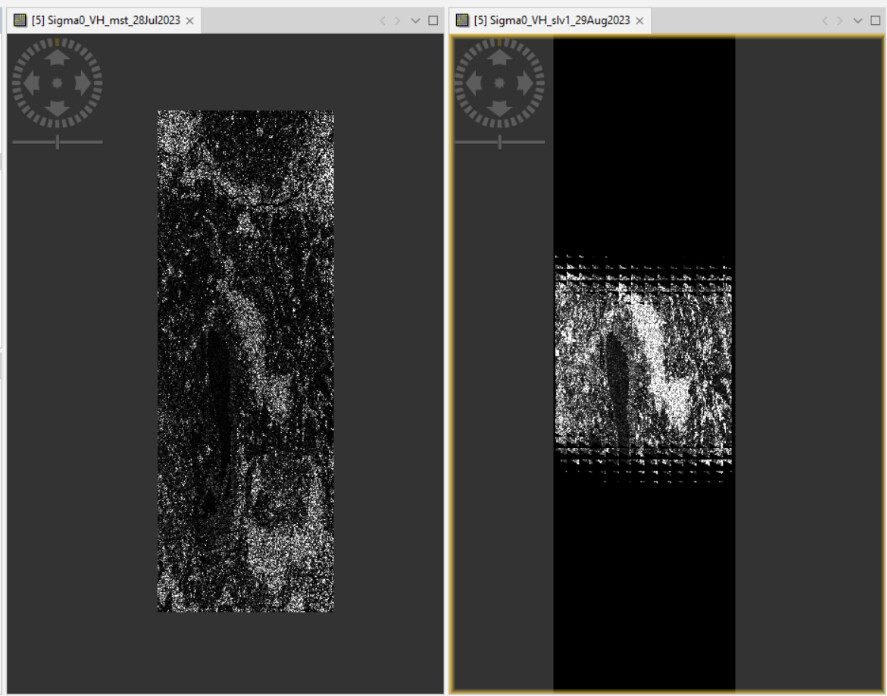
Task: Click pan down arrow in left view
Action: click(57, 106)
